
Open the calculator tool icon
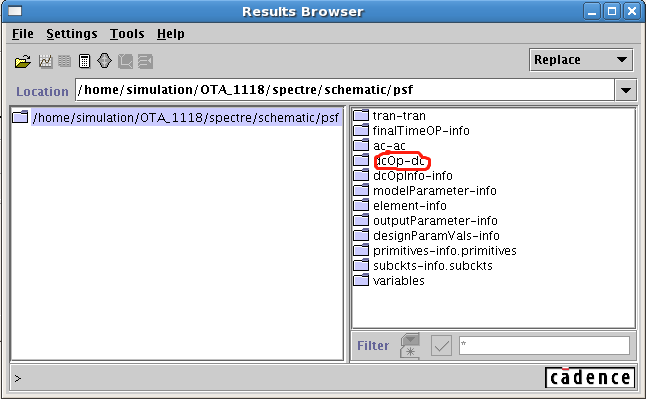pos(84,61)
